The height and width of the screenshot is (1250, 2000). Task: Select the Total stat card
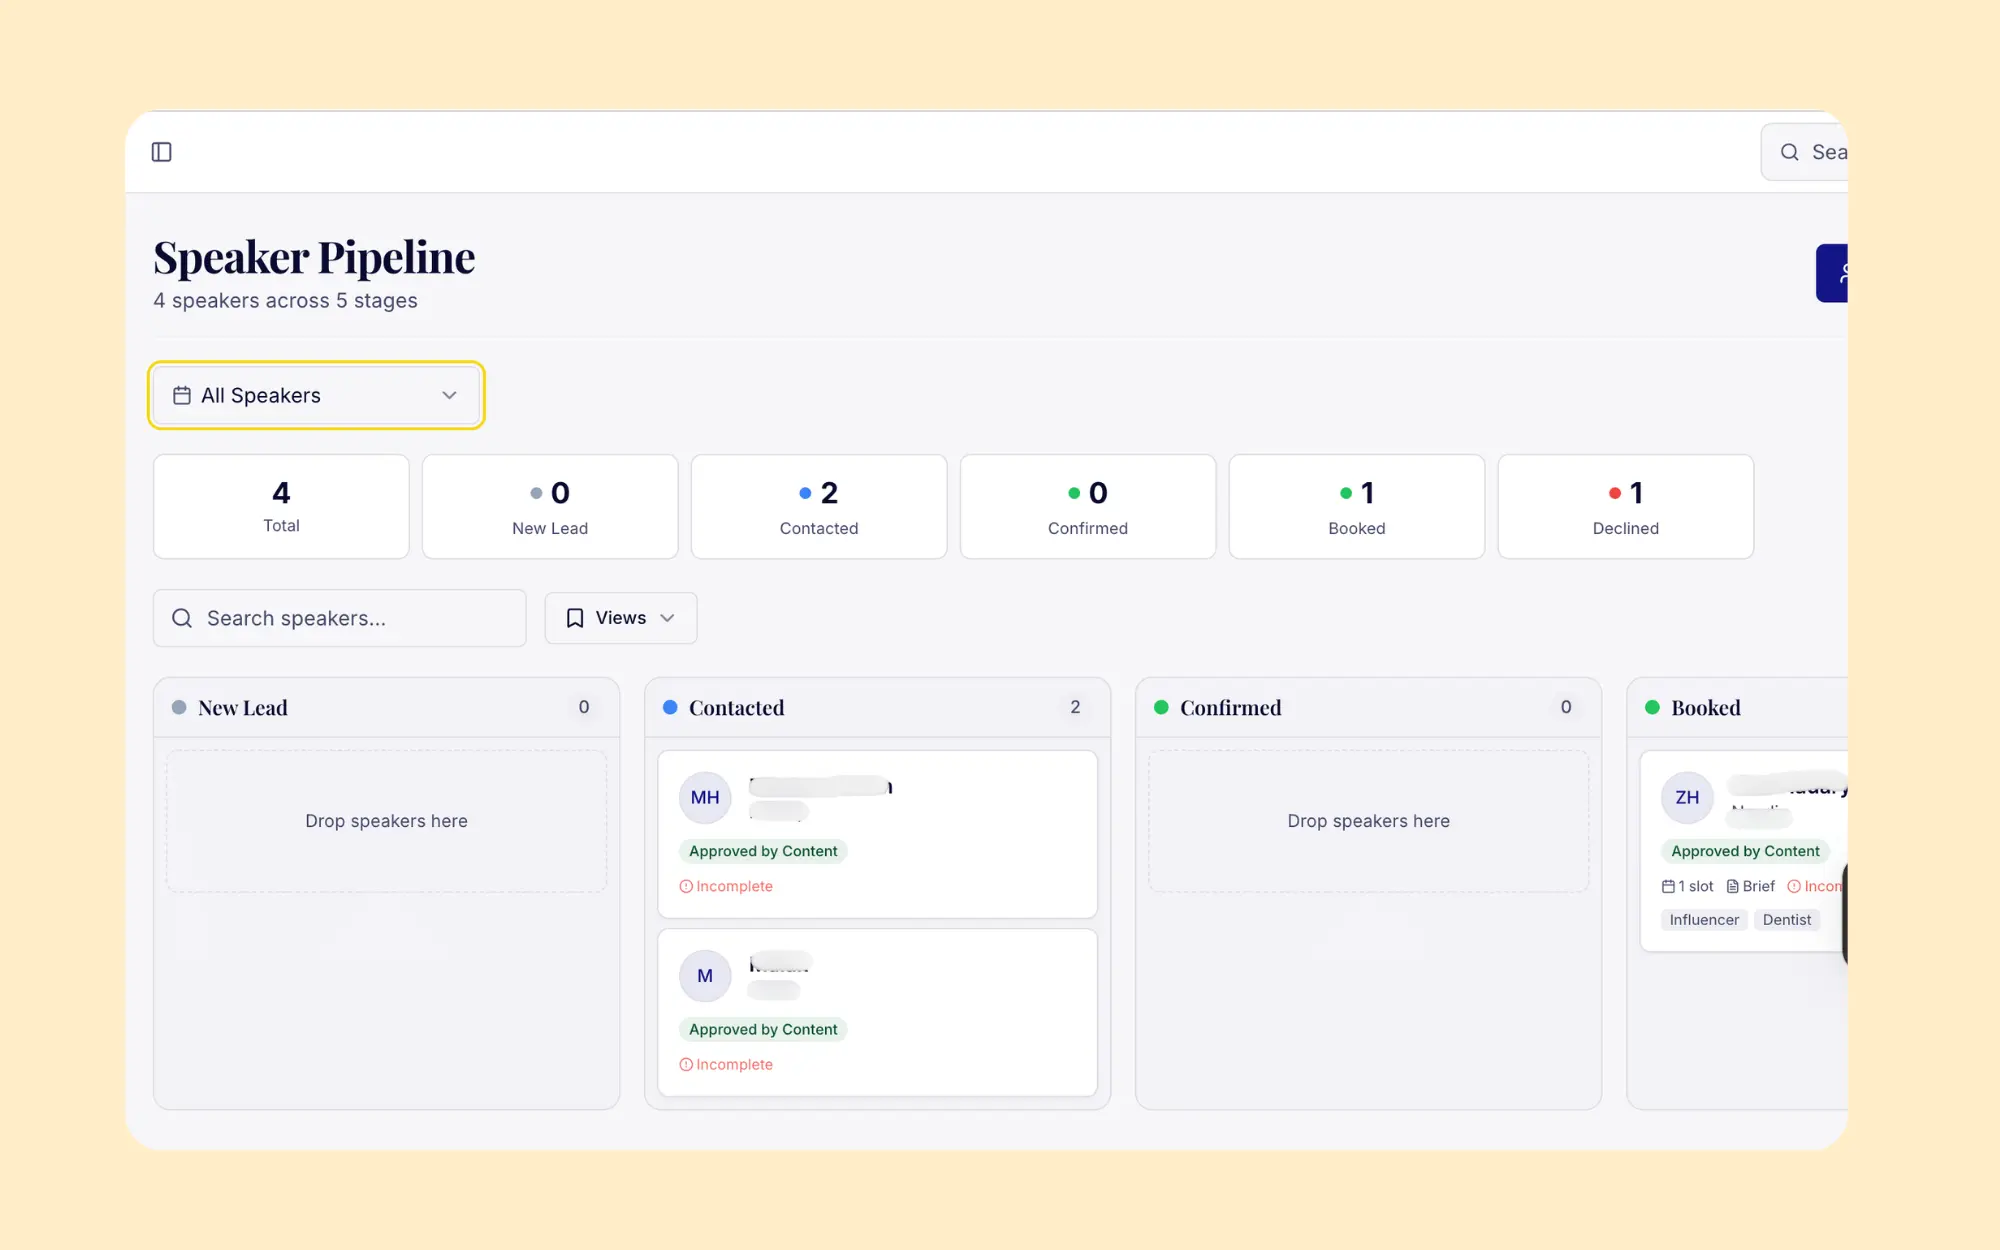click(x=281, y=506)
